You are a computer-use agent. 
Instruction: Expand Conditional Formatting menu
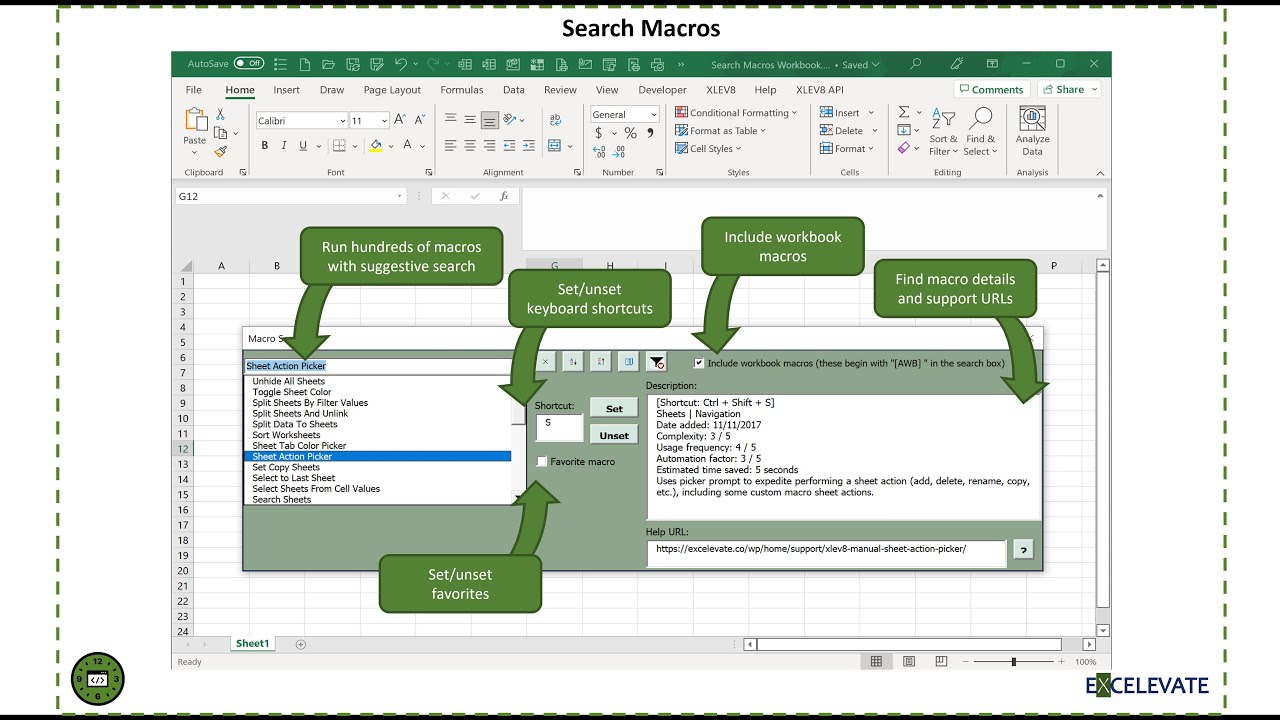click(x=736, y=113)
